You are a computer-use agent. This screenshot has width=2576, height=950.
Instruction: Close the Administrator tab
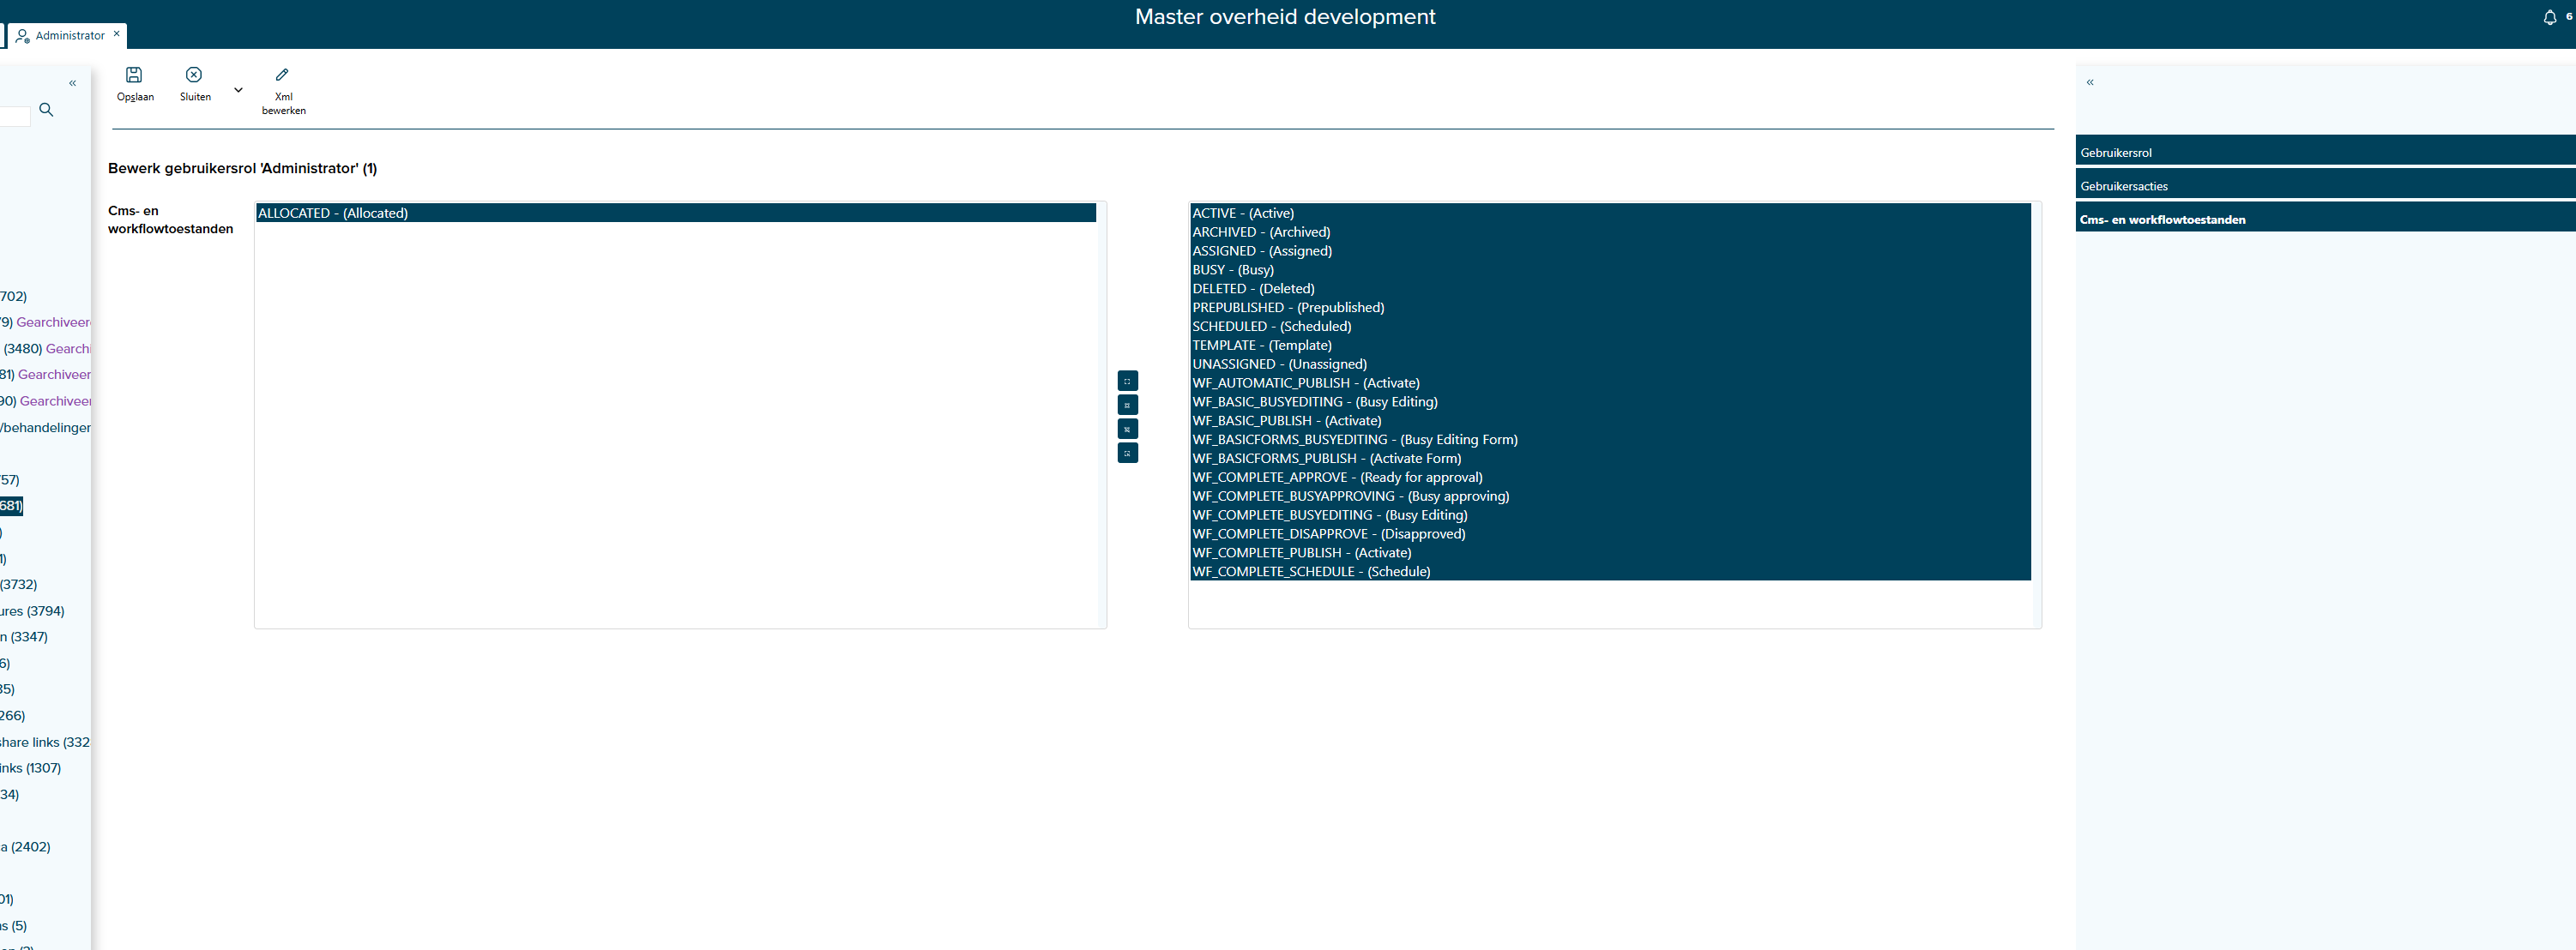(117, 34)
